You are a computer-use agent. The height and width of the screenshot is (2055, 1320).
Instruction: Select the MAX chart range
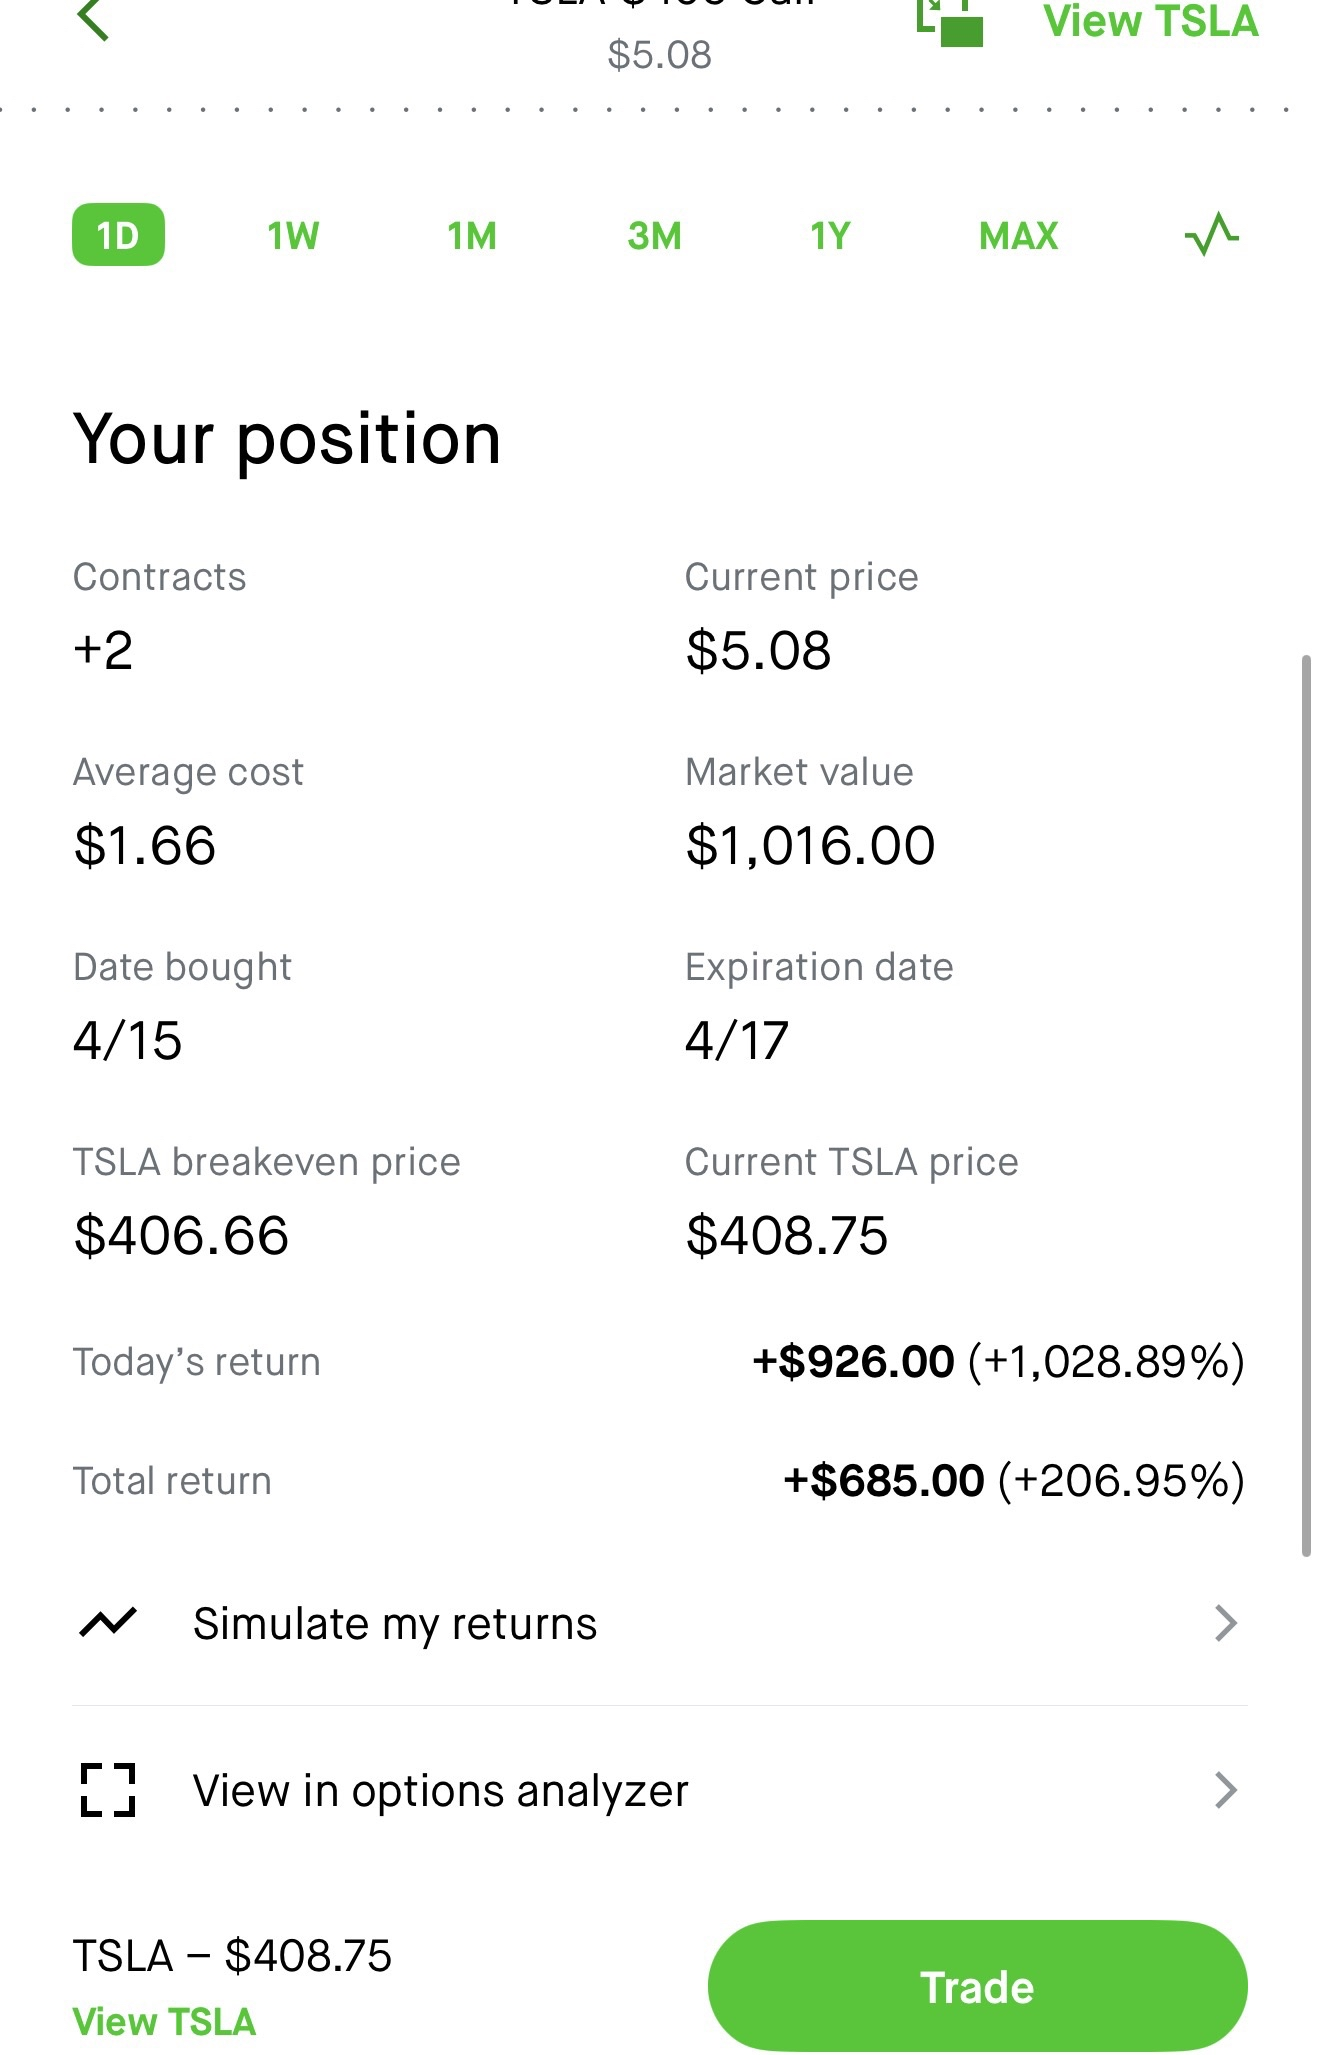tap(1019, 236)
